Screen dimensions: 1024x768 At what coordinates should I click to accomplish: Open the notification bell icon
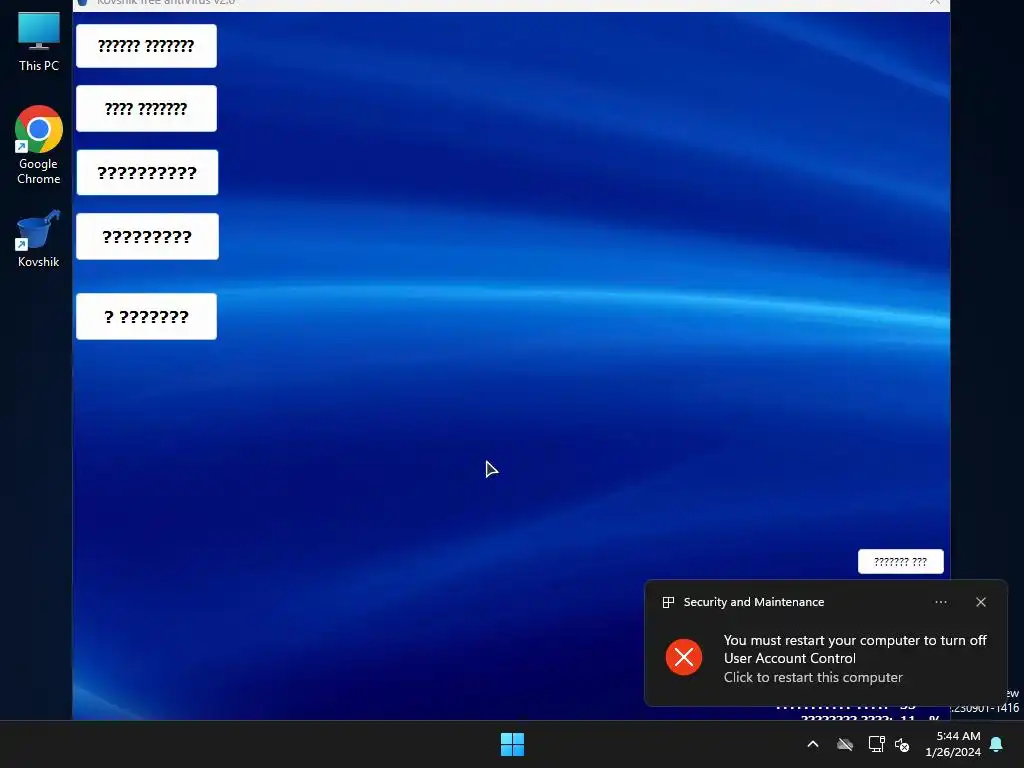pyautogui.click(x=996, y=744)
